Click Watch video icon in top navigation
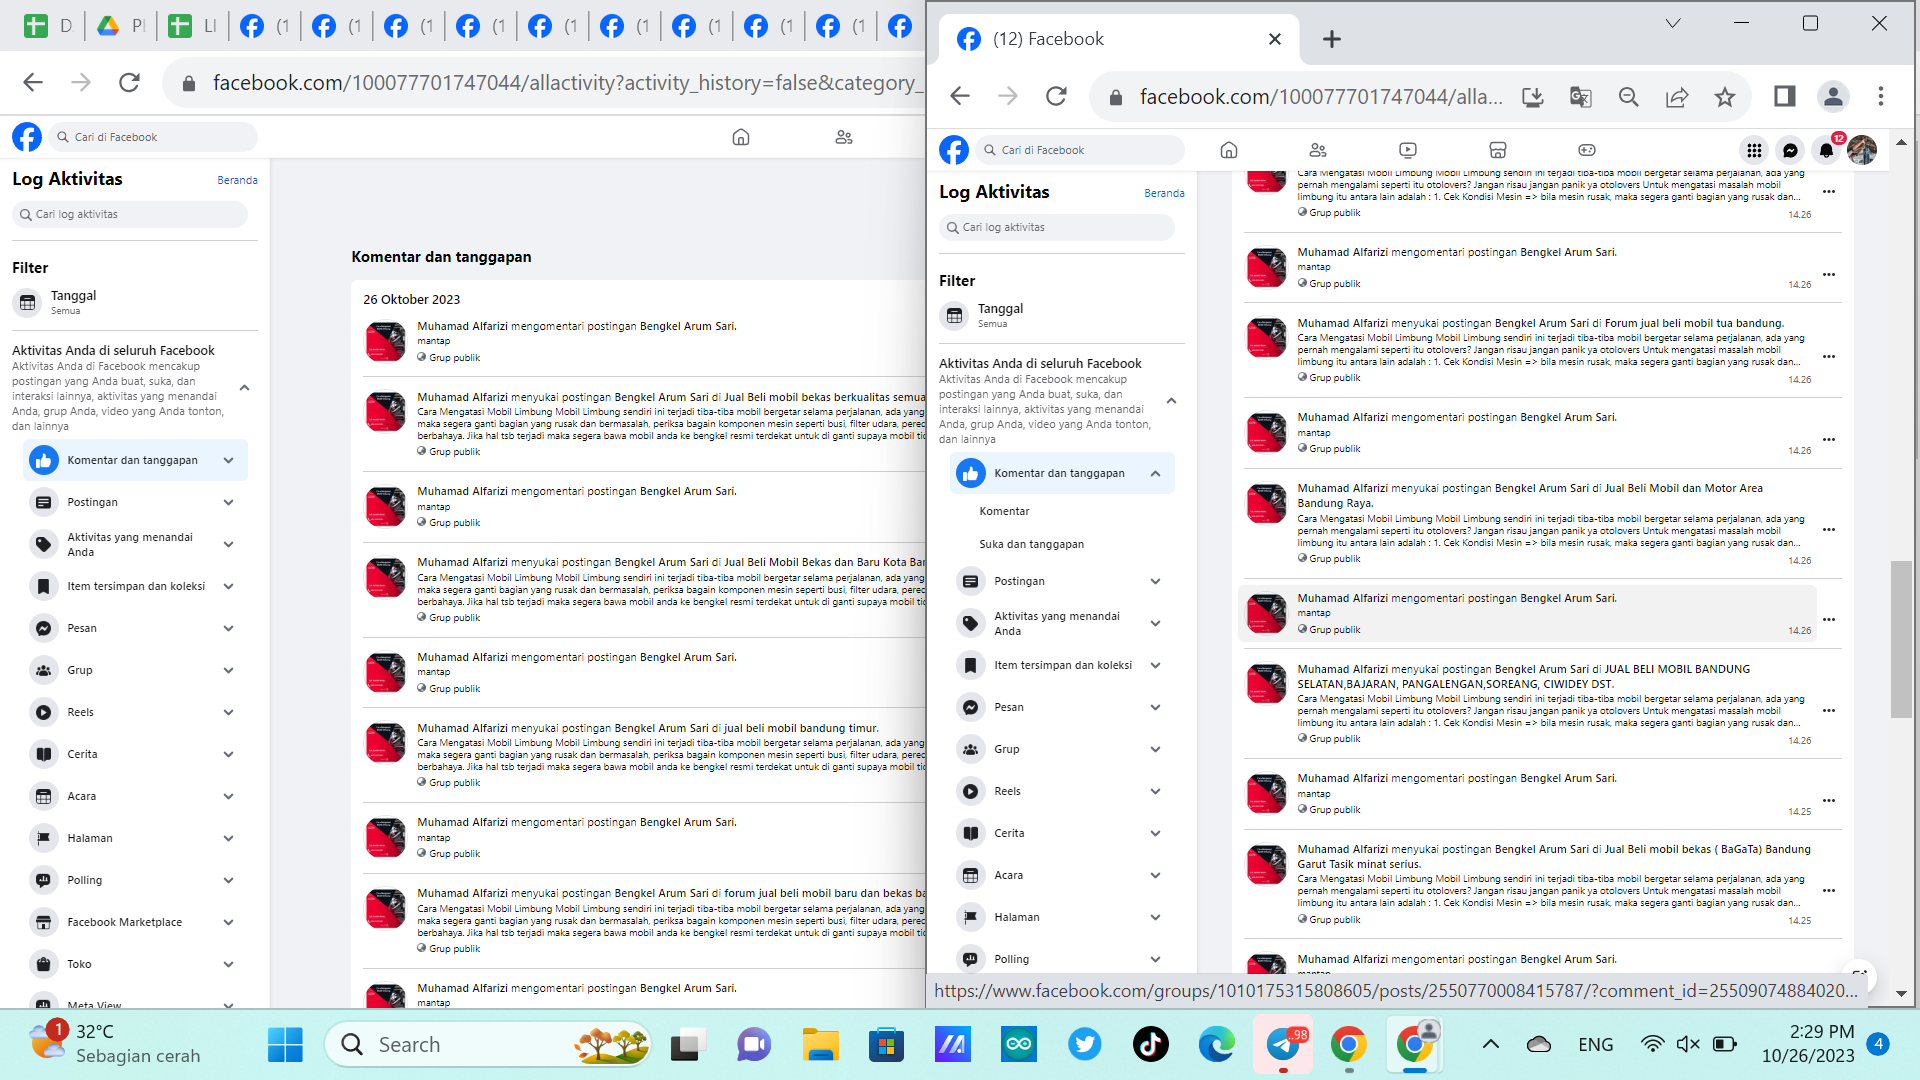Screen dimensions: 1920x1080 (x=1408, y=150)
